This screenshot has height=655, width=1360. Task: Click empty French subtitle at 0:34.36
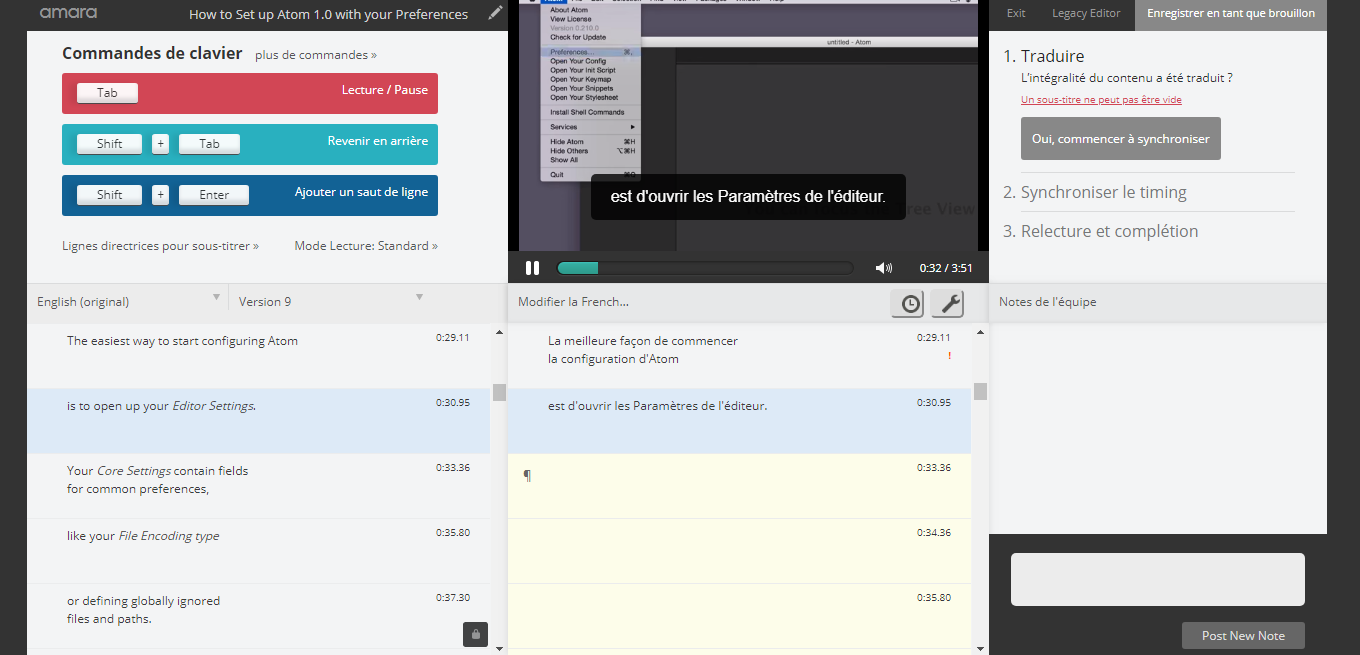(739, 551)
